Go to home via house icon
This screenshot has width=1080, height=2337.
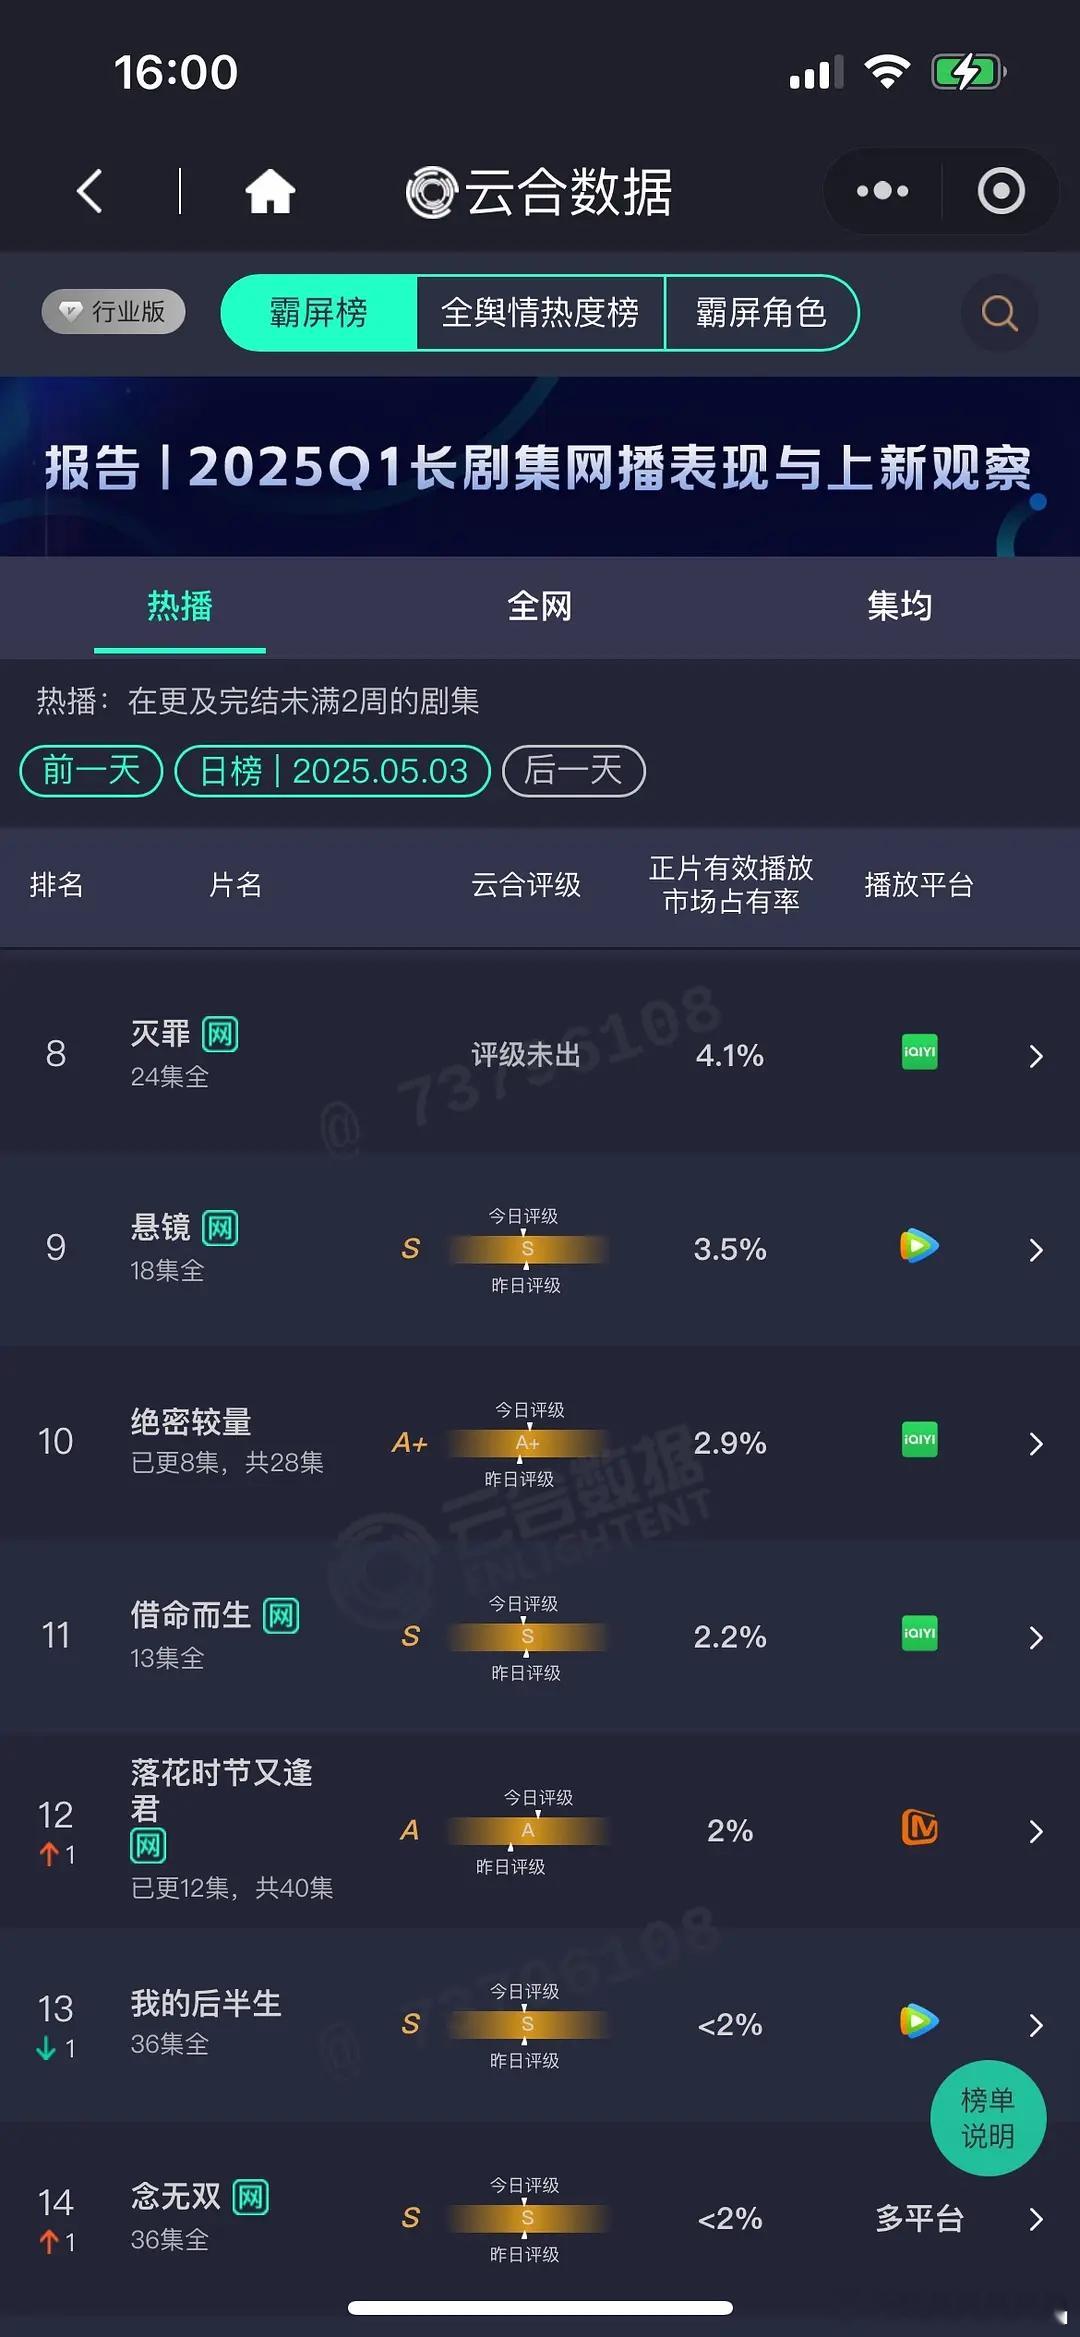[270, 191]
